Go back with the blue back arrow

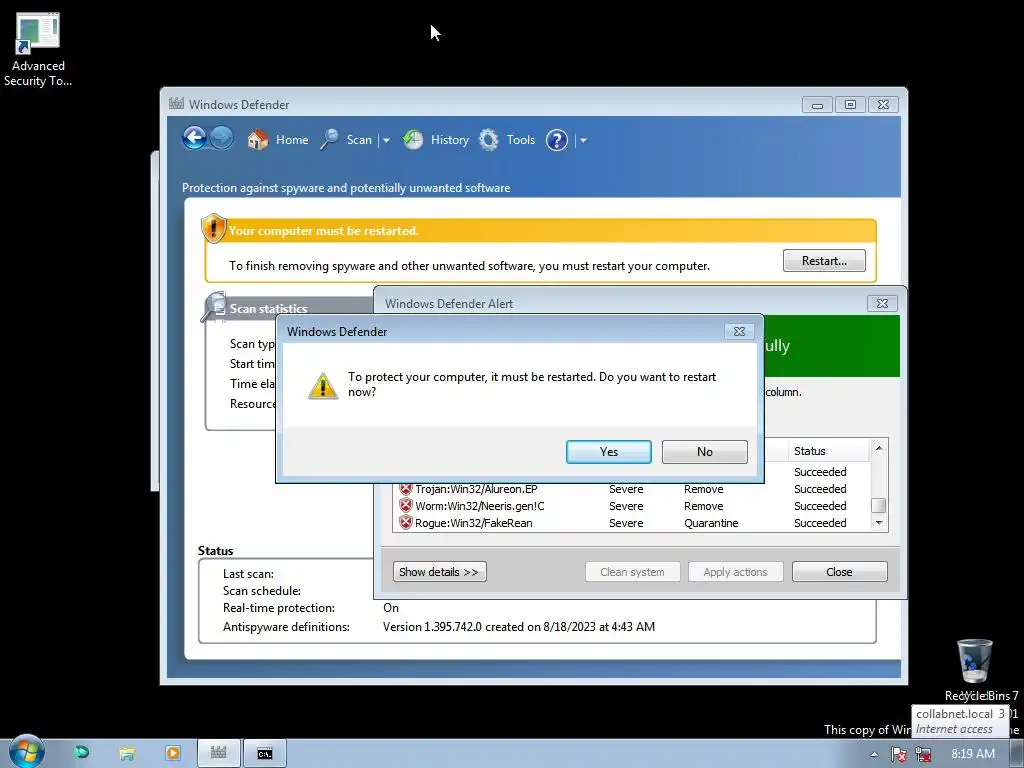tap(194, 138)
